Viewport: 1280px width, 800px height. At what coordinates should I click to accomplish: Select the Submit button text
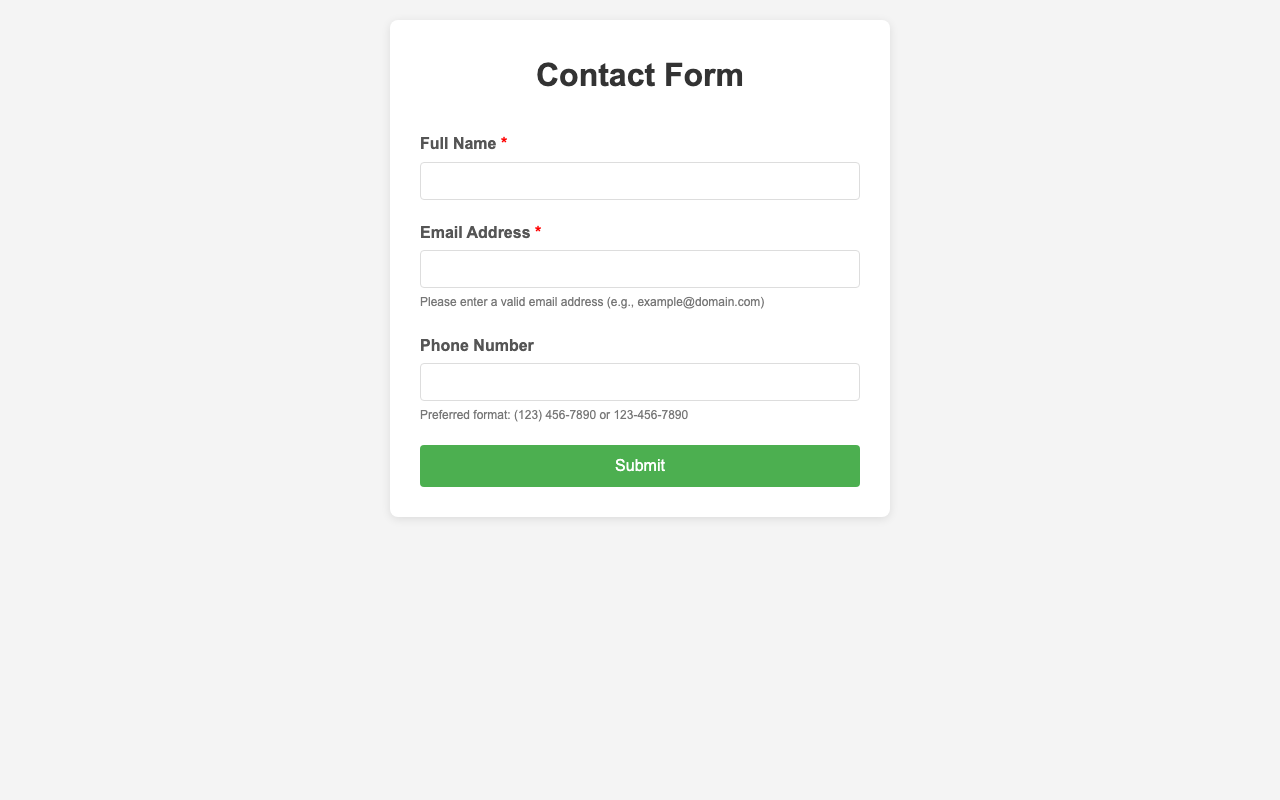pos(639,465)
